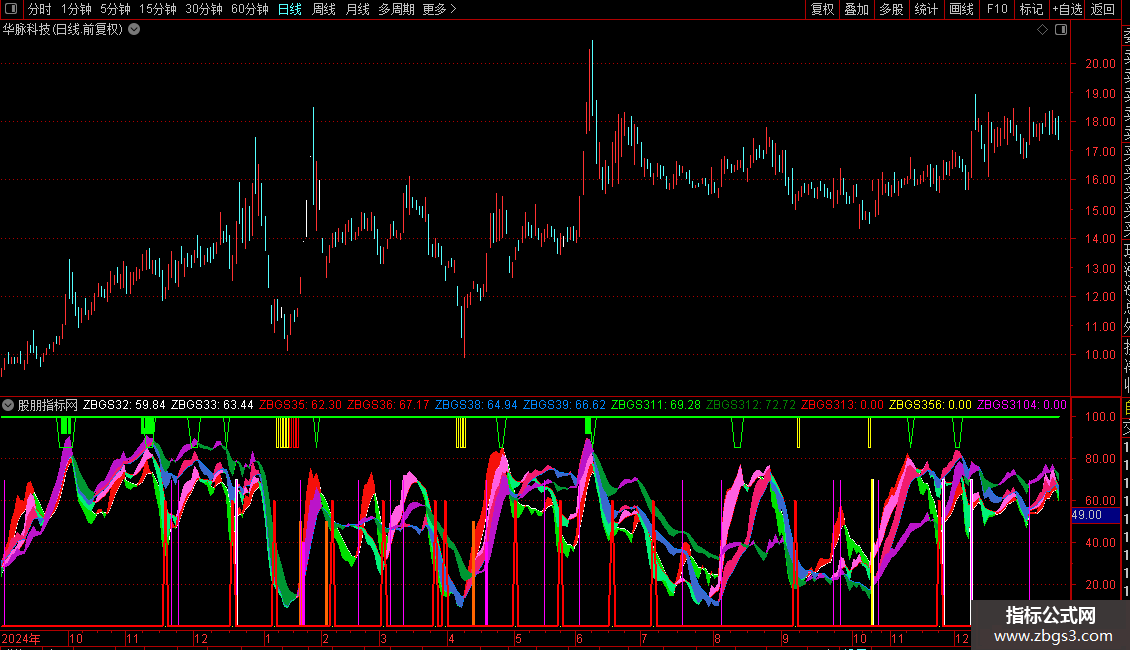Click the diamond icon above price axis
The image size is (1130, 650).
[x=1042, y=30]
